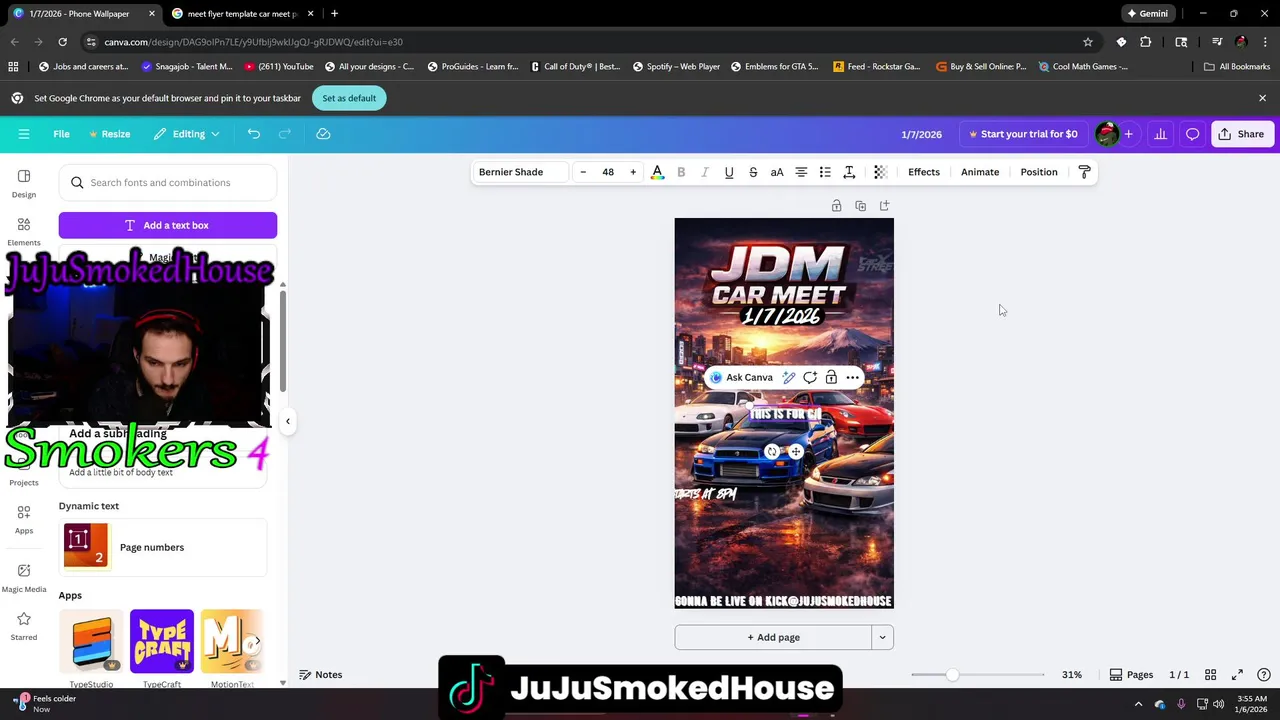Open the Elements sidebar tab
The width and height of the screenshot is (1280, 720).
[x=24, y=232]
